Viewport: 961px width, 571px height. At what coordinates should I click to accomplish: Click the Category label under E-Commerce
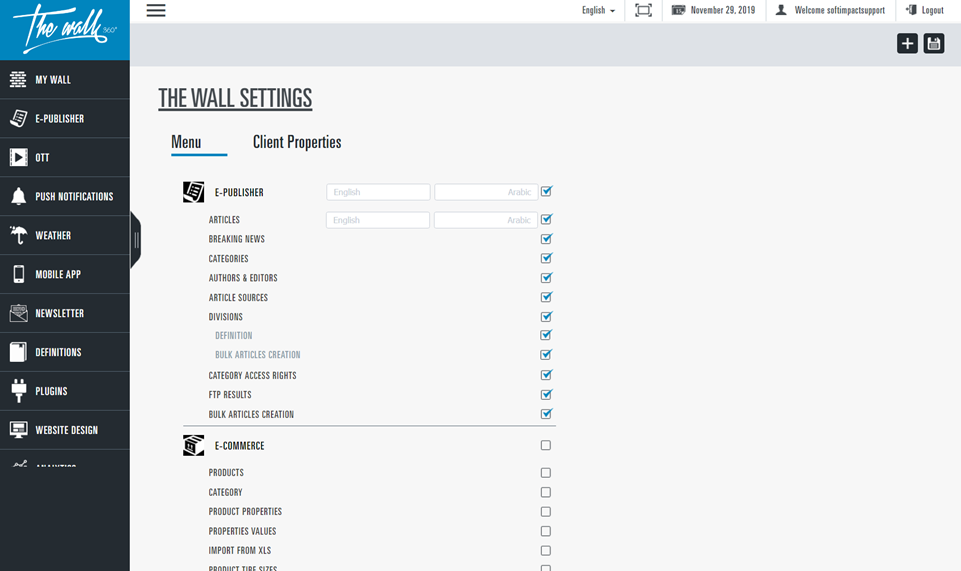pyautogui.click(x=225, y=492)
